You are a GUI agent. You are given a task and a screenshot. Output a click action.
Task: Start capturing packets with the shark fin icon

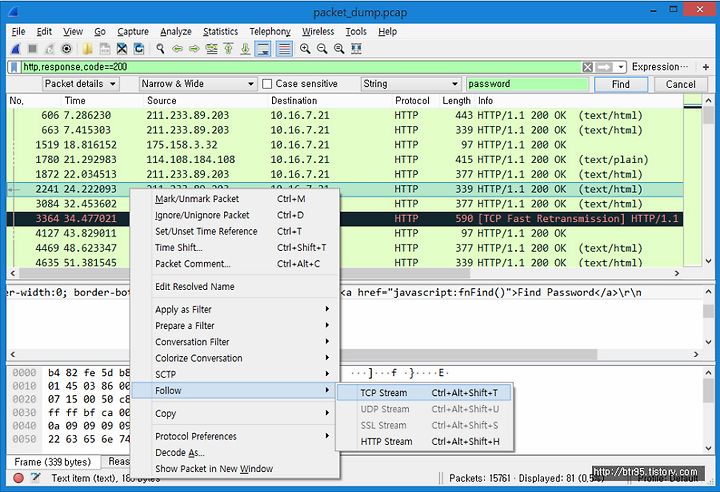click(x=16, y=49)
